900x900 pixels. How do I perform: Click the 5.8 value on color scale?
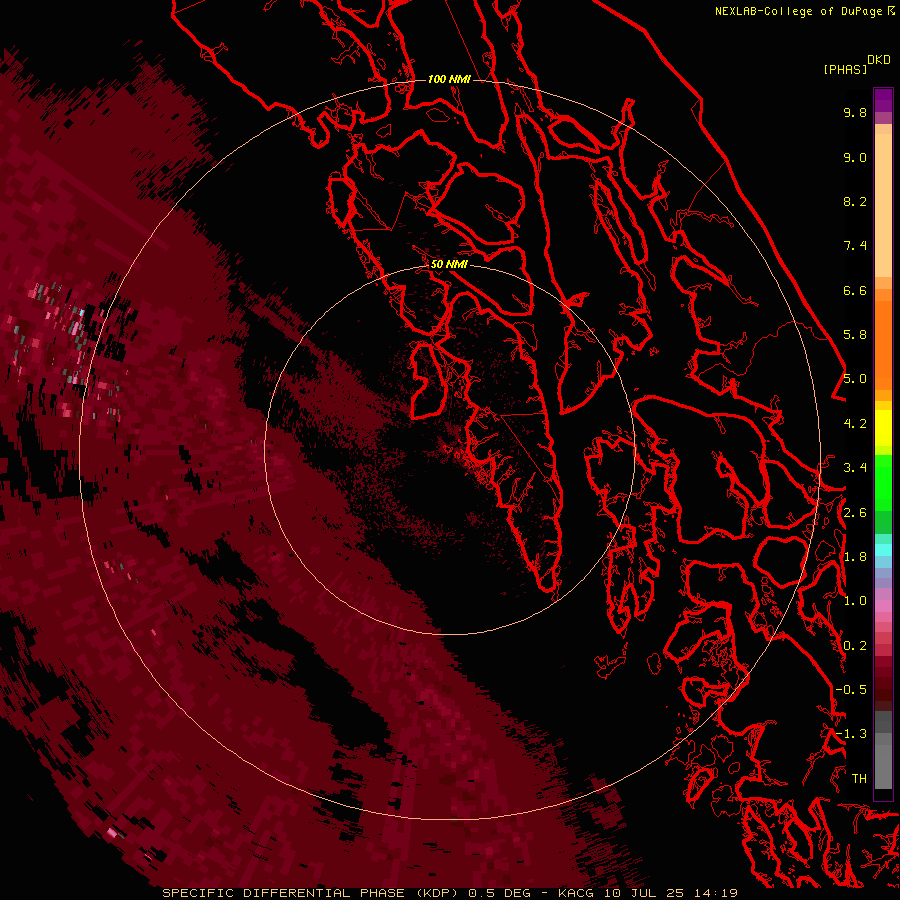coord(855,335)
